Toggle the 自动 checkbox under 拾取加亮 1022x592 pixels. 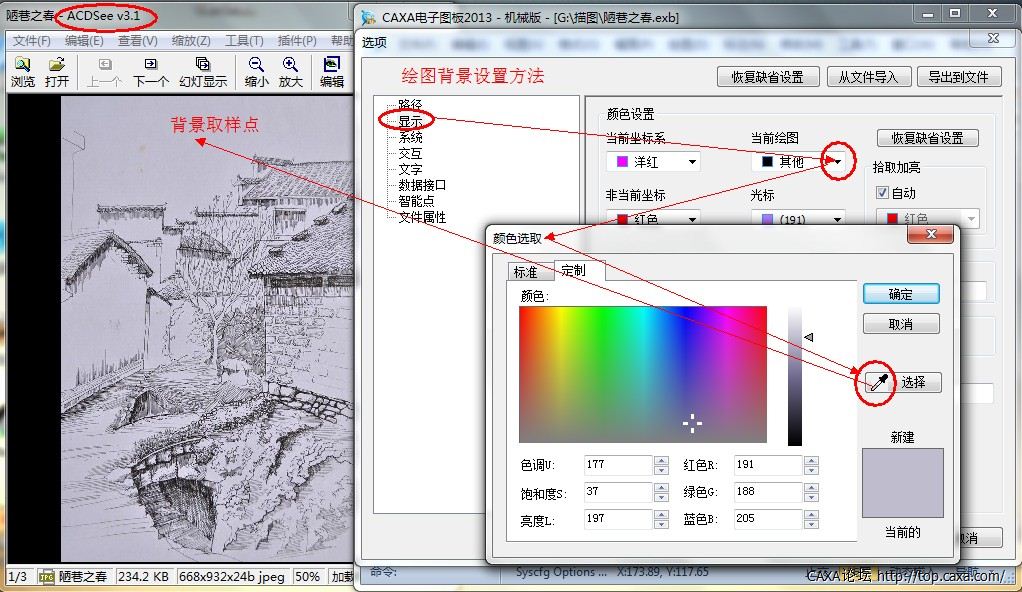[x=882, y=193]
